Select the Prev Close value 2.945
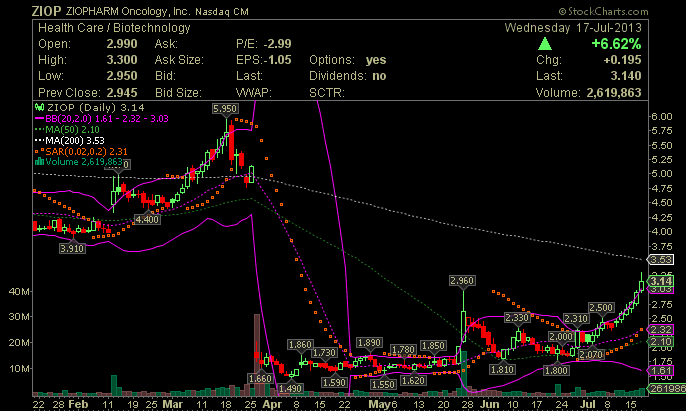 tap(122, 93)
